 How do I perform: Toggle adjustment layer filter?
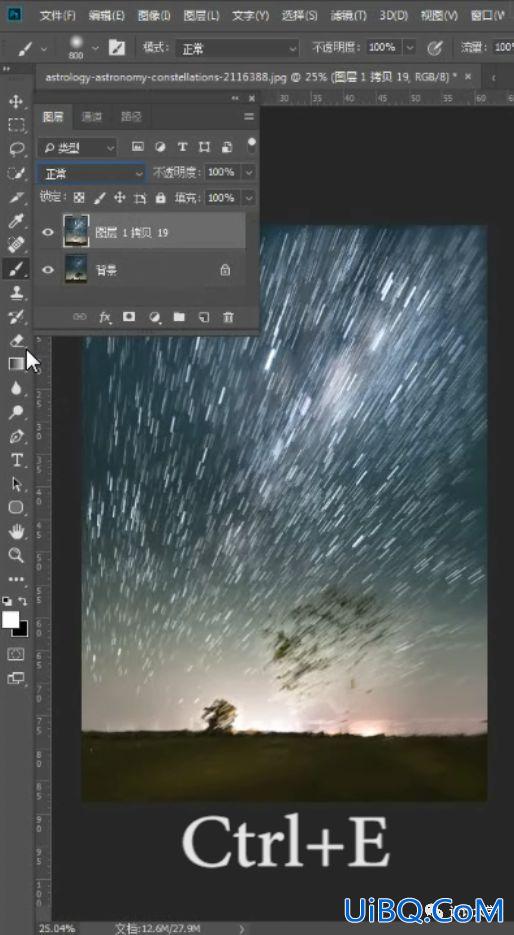tap(160, 147)
